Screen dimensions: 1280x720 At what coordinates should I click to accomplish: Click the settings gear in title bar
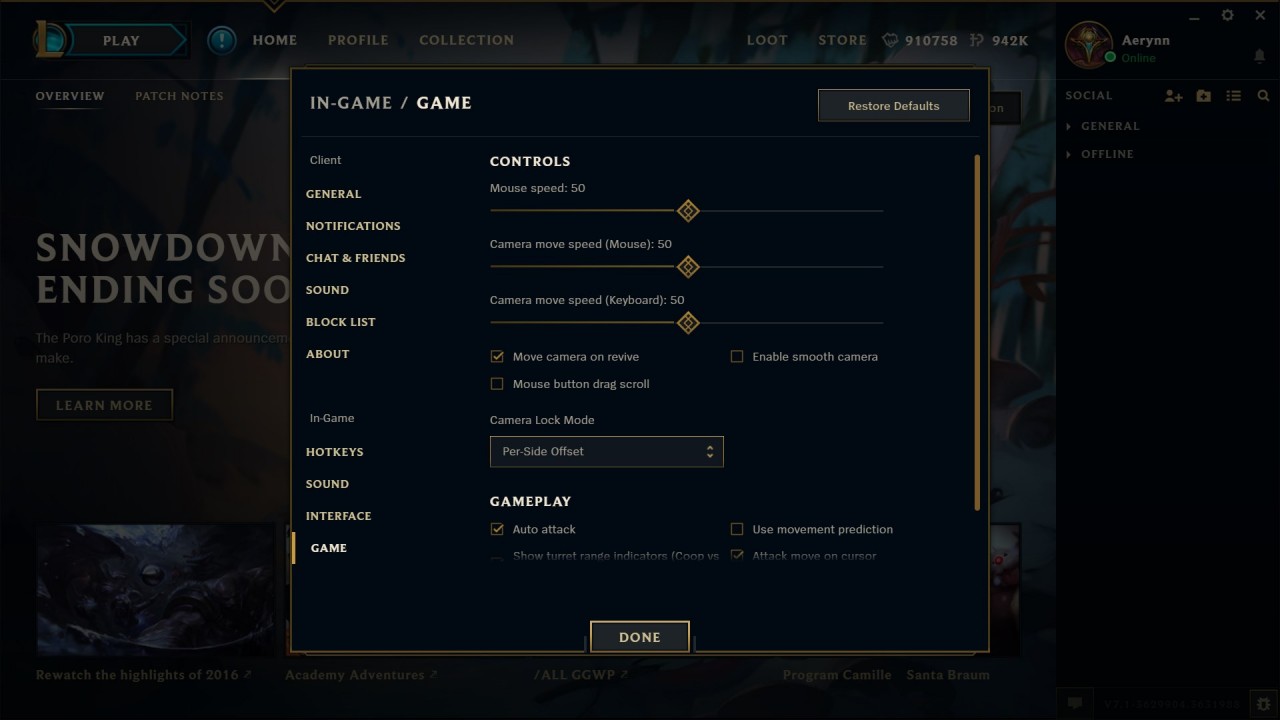(x=1227, y=15)
